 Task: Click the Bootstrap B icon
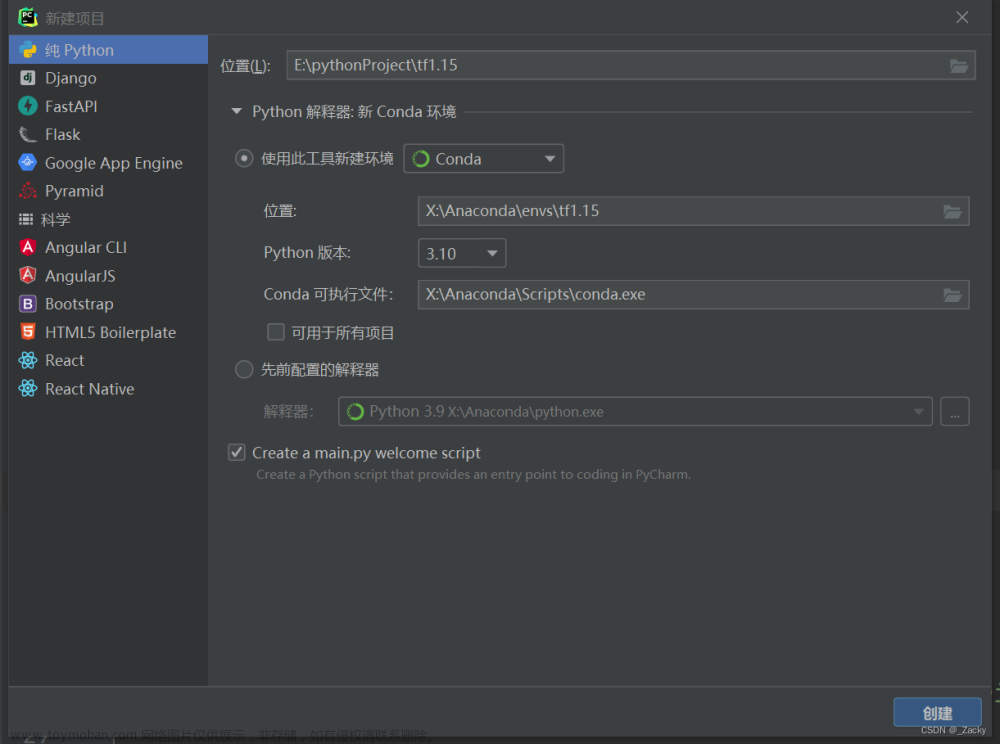tap(27, 303)
